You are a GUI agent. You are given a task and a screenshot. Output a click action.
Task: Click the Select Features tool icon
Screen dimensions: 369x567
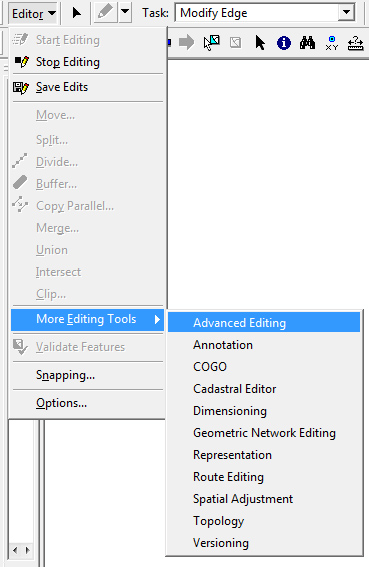pyautogui.click(x=212, y=43)
